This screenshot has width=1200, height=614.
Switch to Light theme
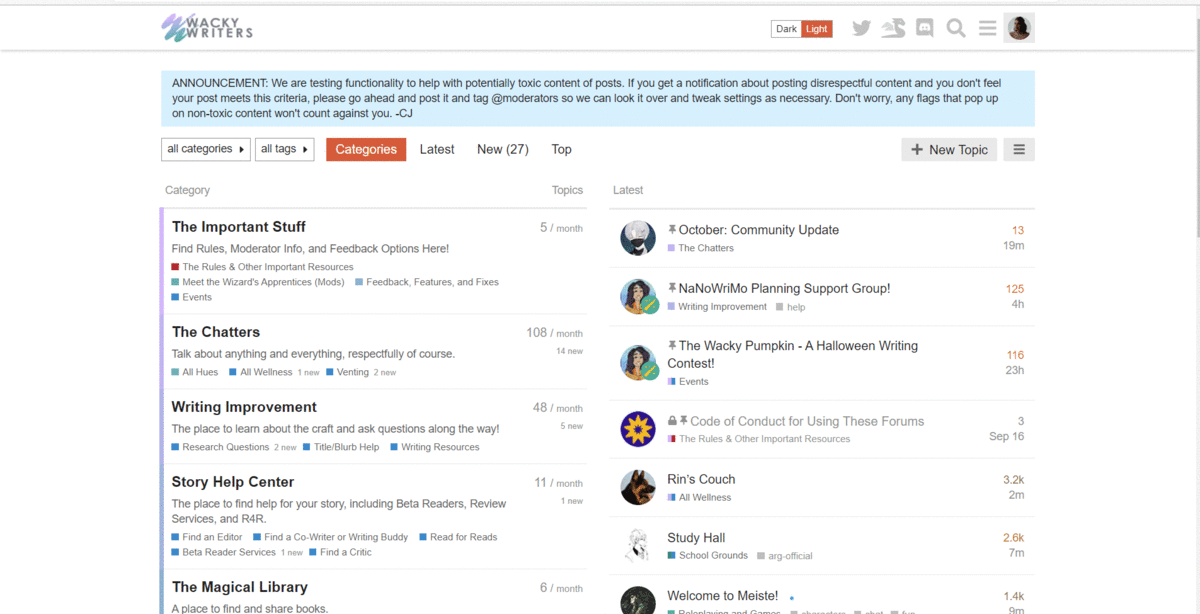tap(817, 29)
